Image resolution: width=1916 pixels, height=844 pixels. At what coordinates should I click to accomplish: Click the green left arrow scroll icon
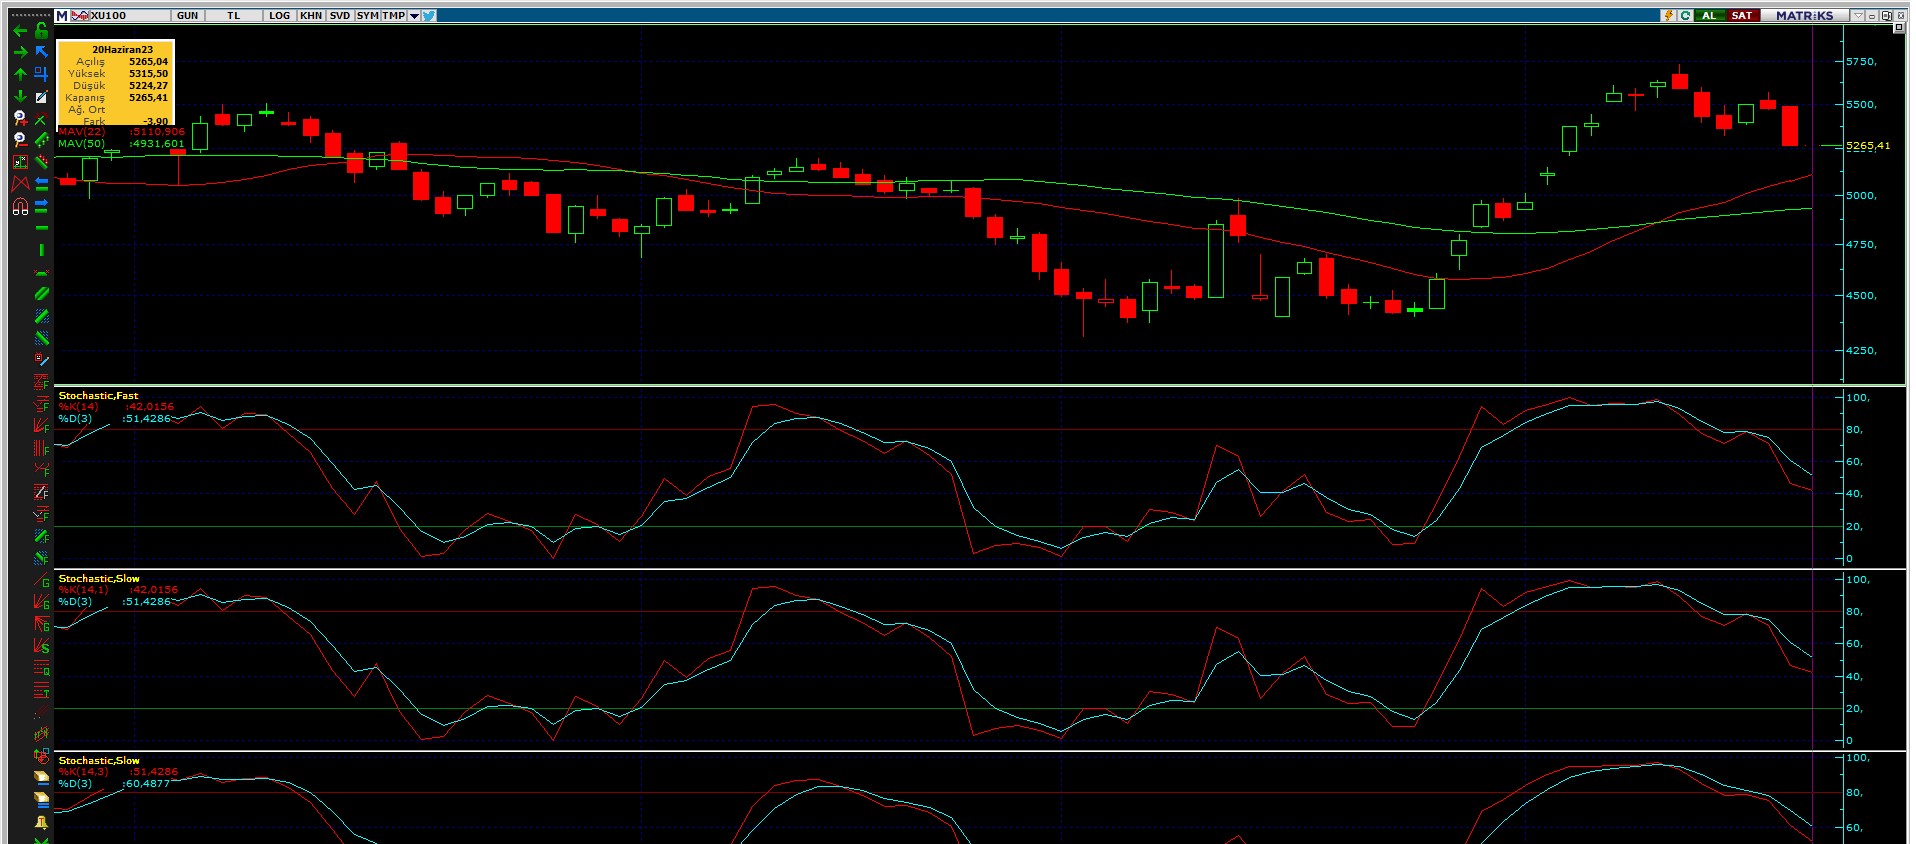20,32
